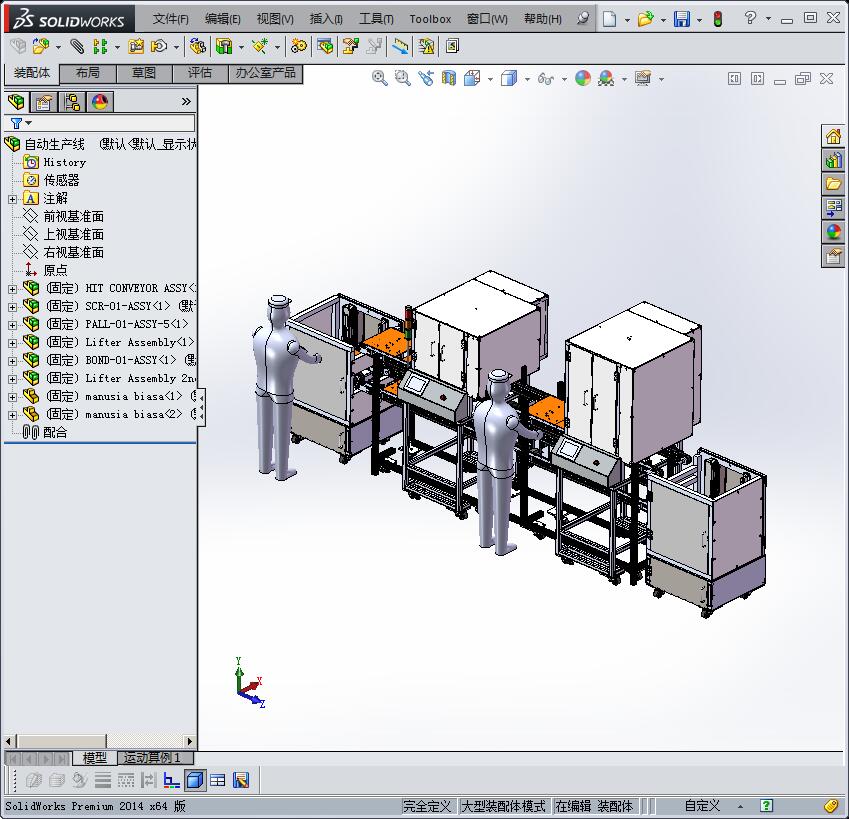The width and height of the screenshot is (849, 819).
Task: Expand the PALL-01-ASSY-5<1> node
Action: (12, 325)
